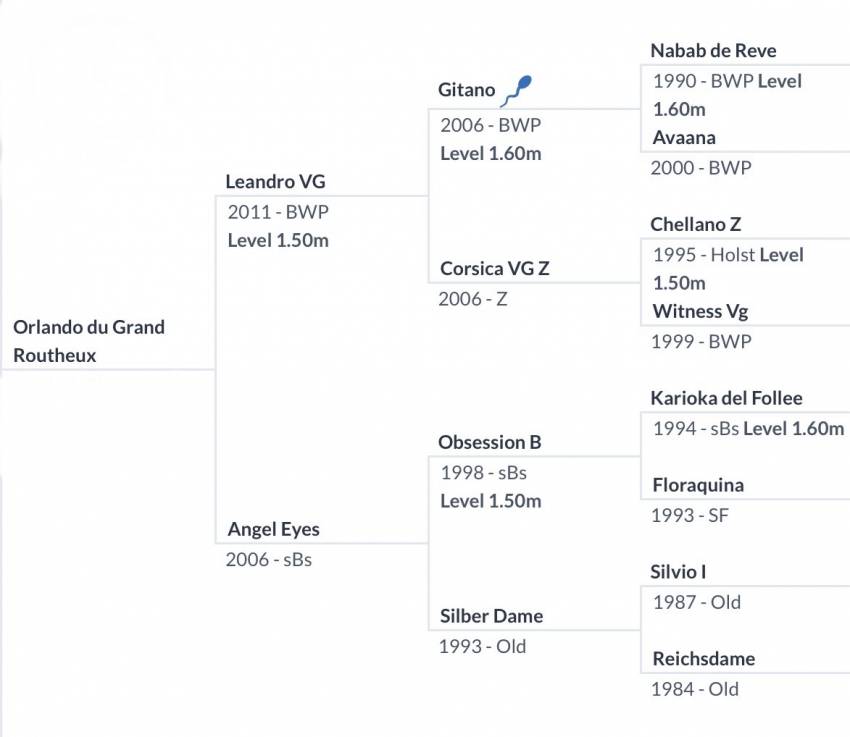Select the Angel Eyes dam entry
Screen dimensions: 850x737
(274, 529)
